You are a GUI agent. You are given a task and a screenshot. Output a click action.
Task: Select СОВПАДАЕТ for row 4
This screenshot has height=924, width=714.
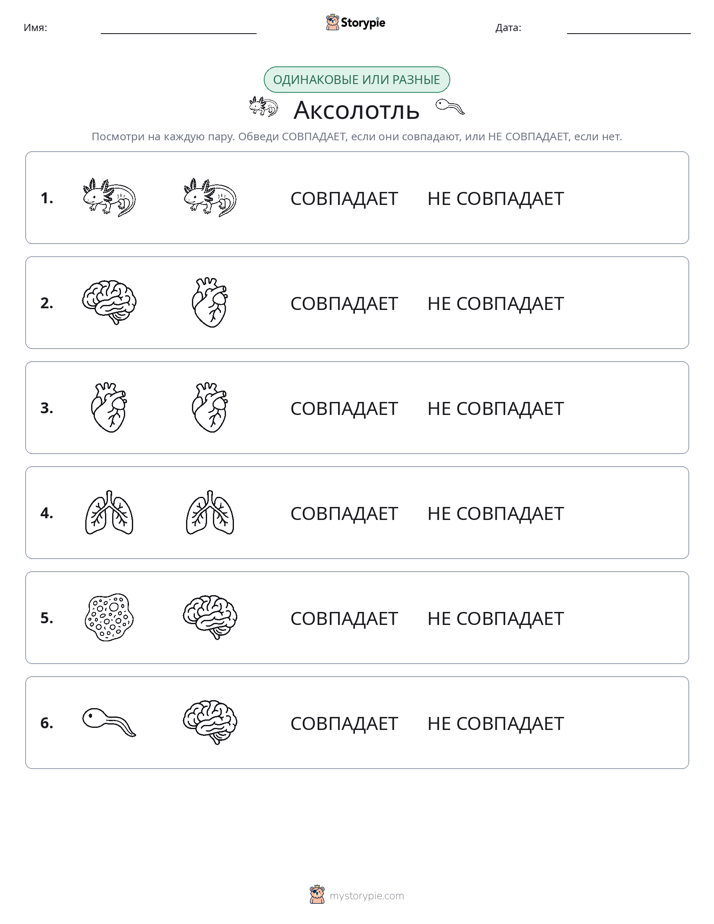pyautogui.click(x=344, y=513)
